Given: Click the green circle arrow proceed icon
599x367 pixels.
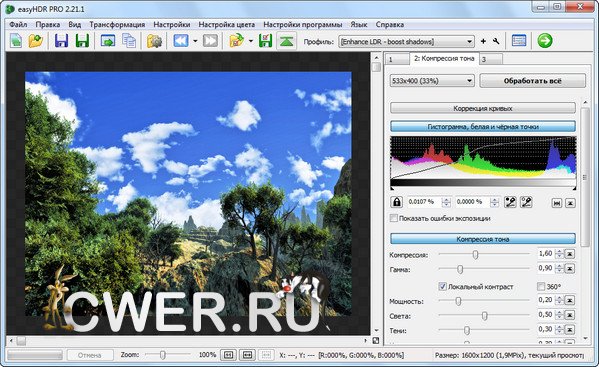Looking at the screenshot, I should (x=545, y=40).
